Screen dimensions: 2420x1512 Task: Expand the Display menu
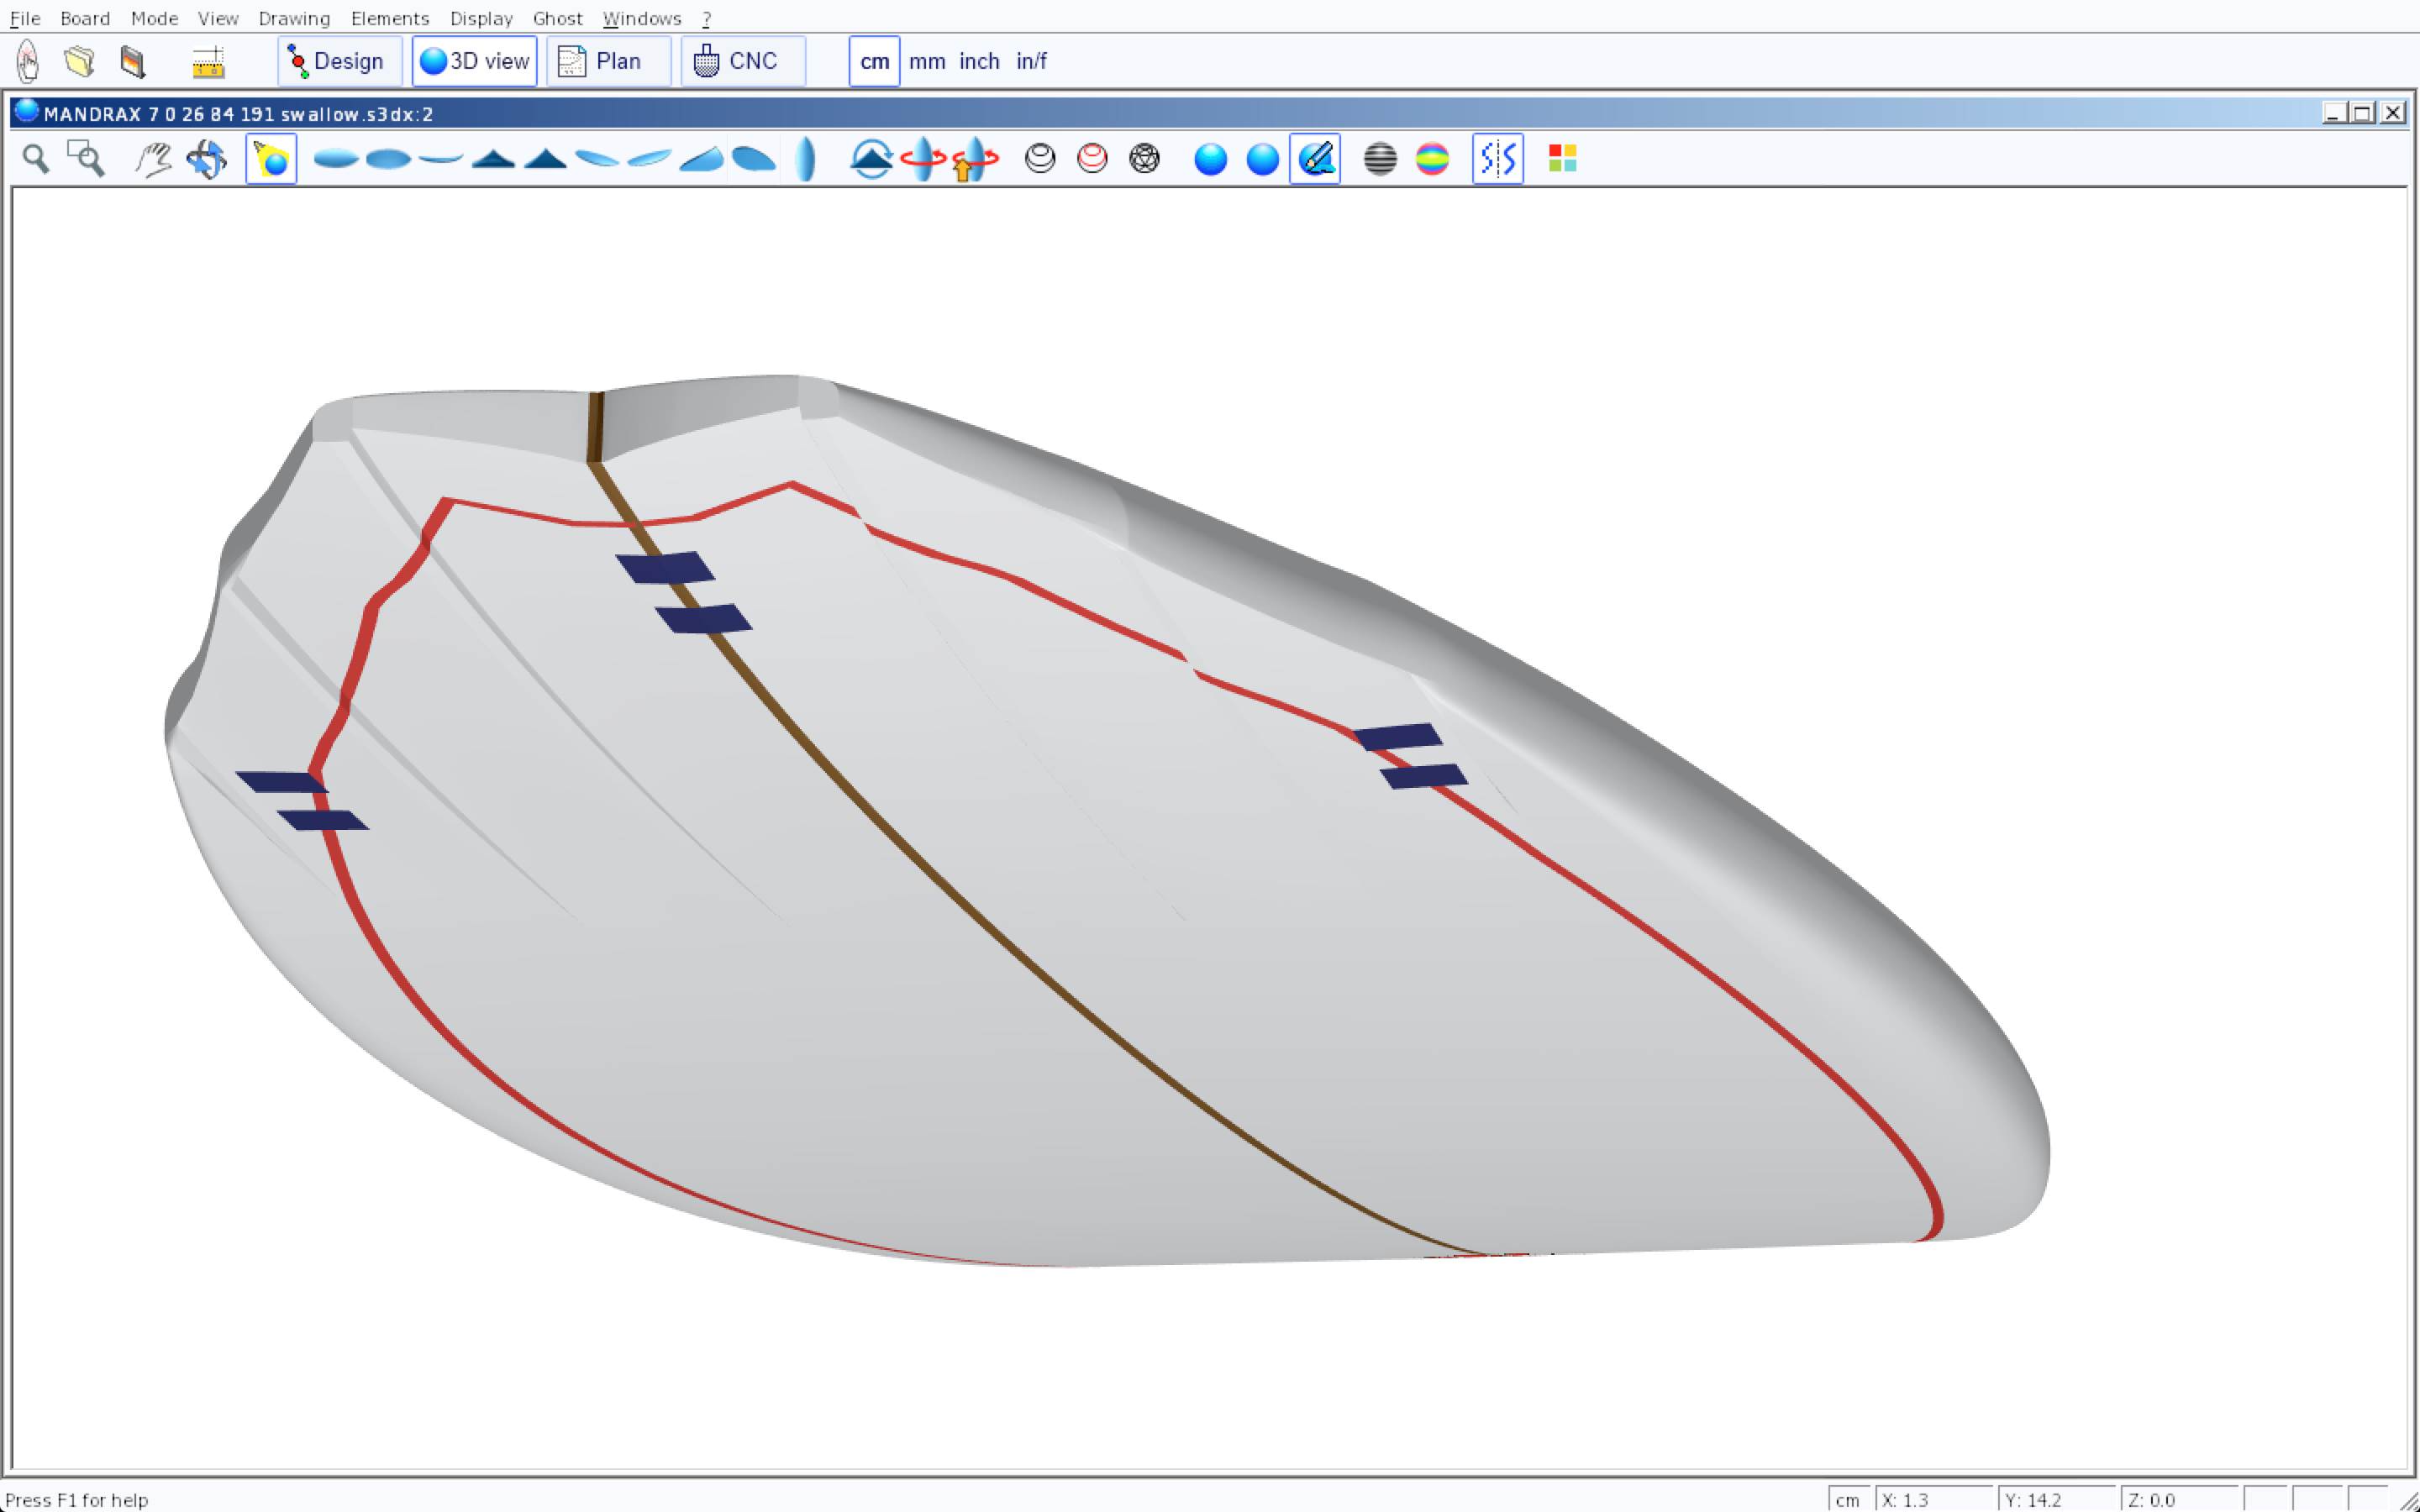point(481,18)
